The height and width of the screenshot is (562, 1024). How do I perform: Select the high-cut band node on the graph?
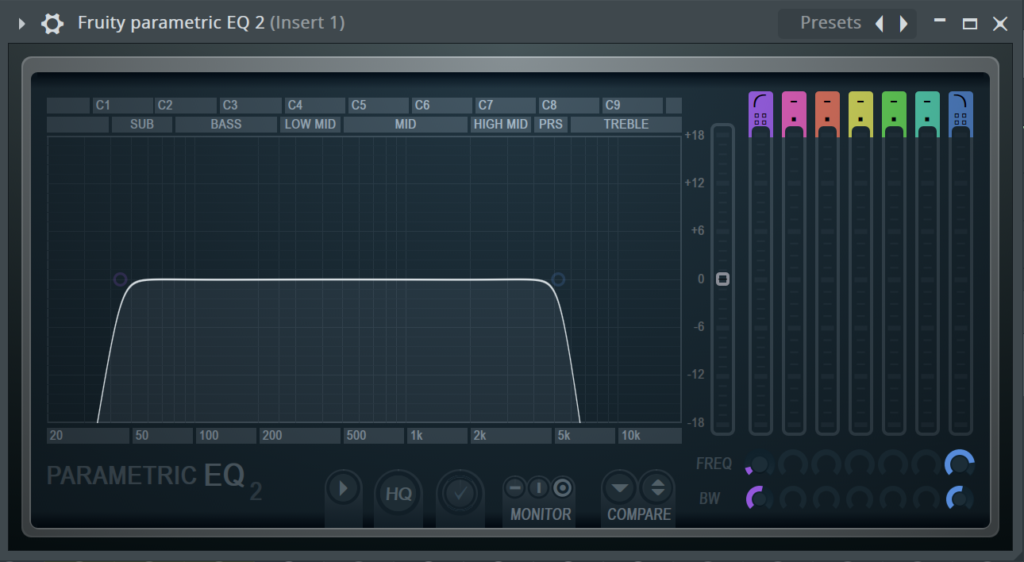click(558, 279)
